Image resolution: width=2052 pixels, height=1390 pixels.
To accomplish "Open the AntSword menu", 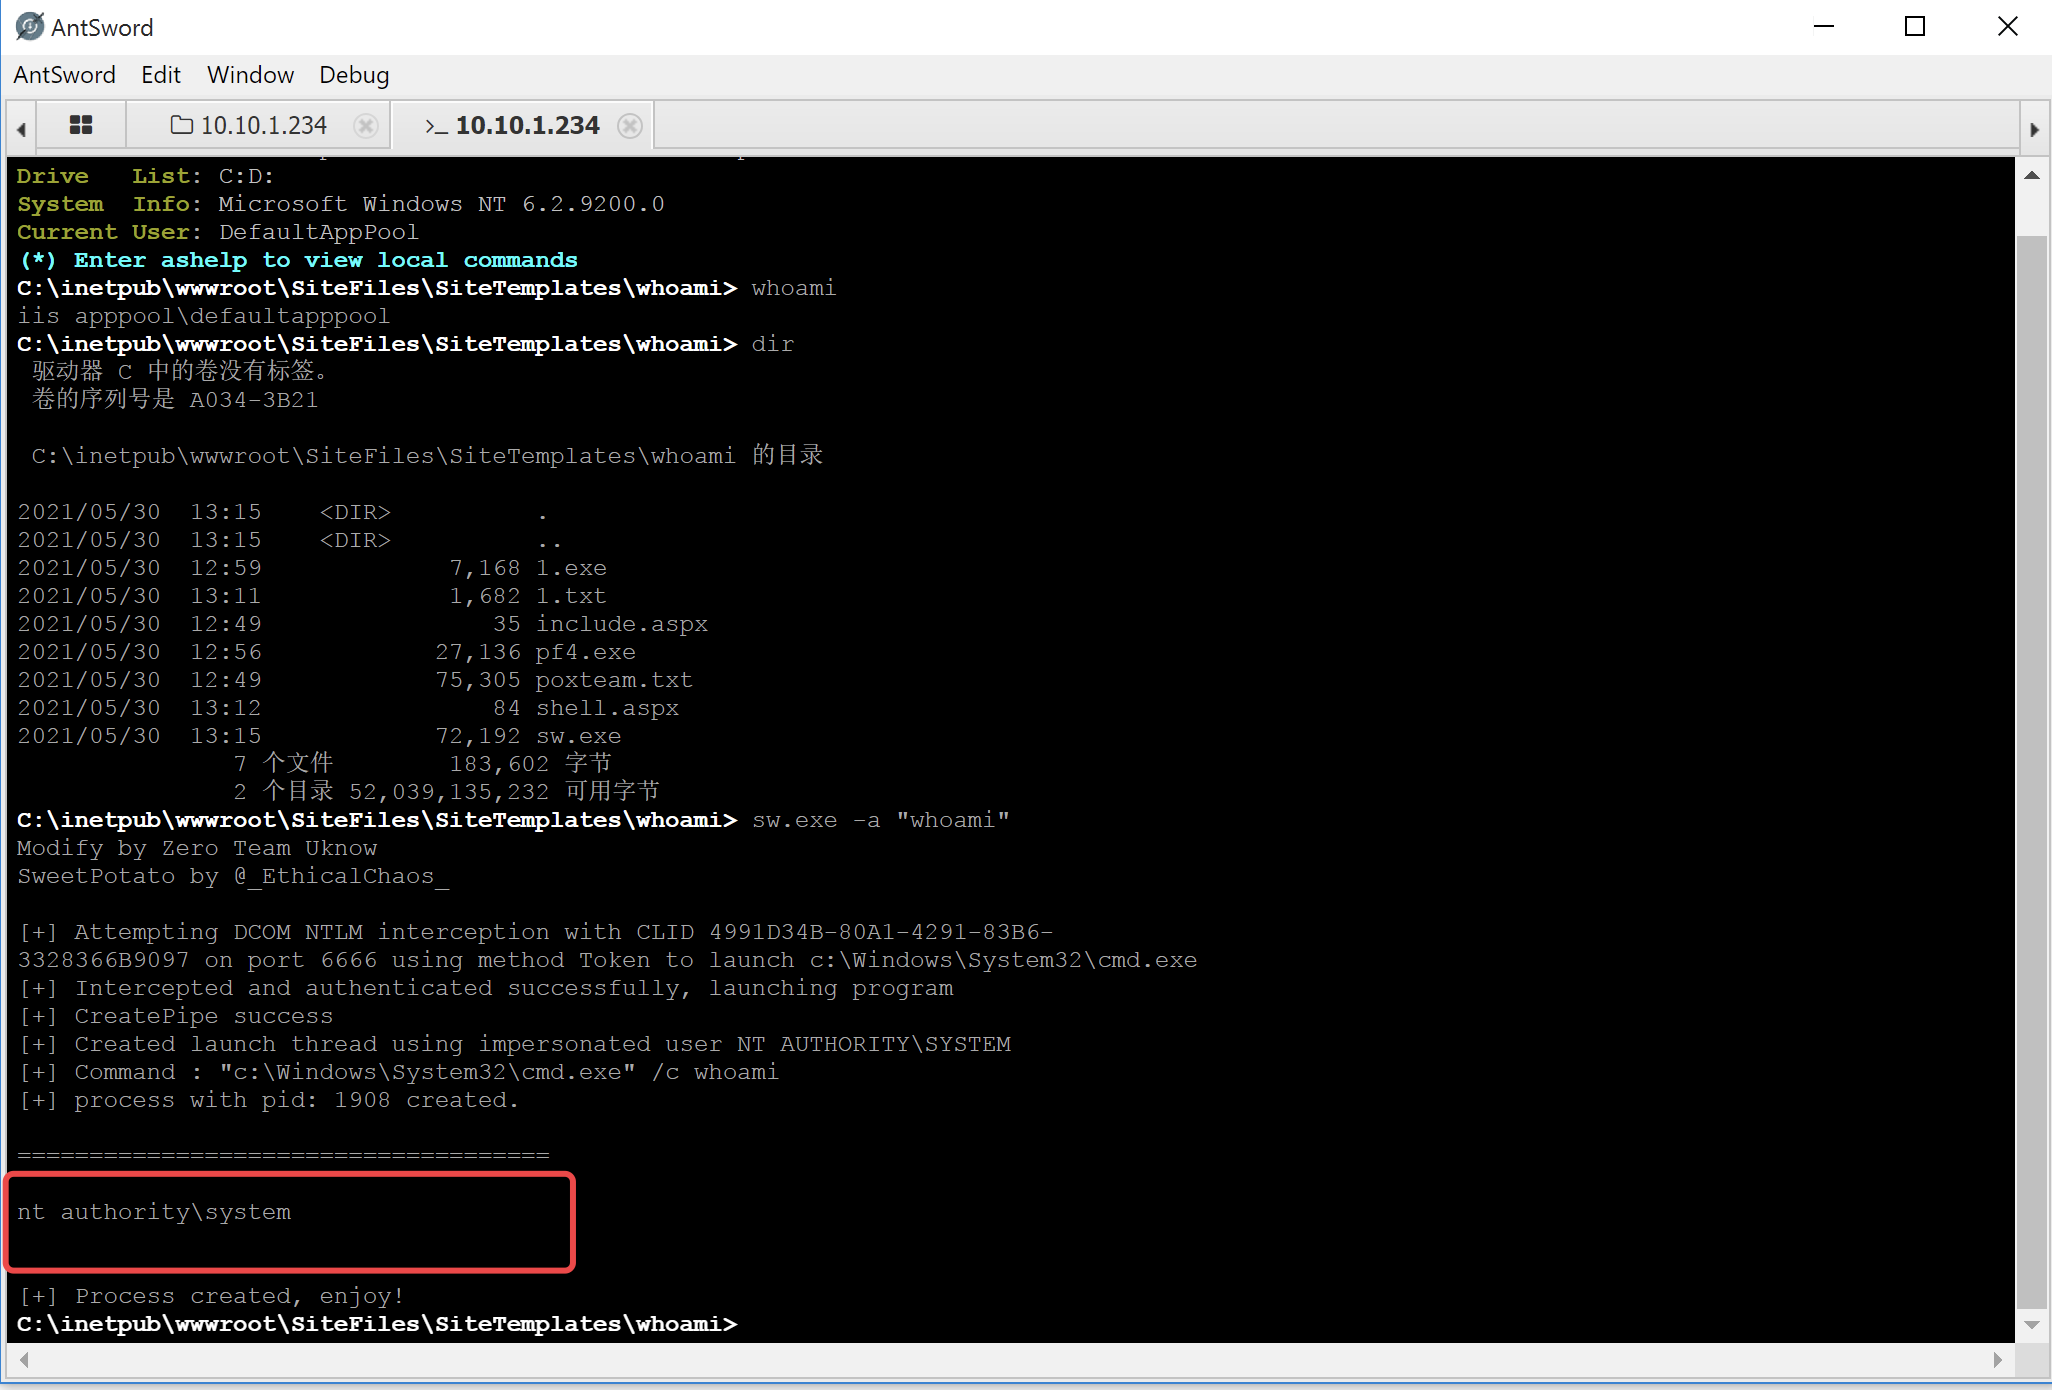I will click(x=64, y=75).
